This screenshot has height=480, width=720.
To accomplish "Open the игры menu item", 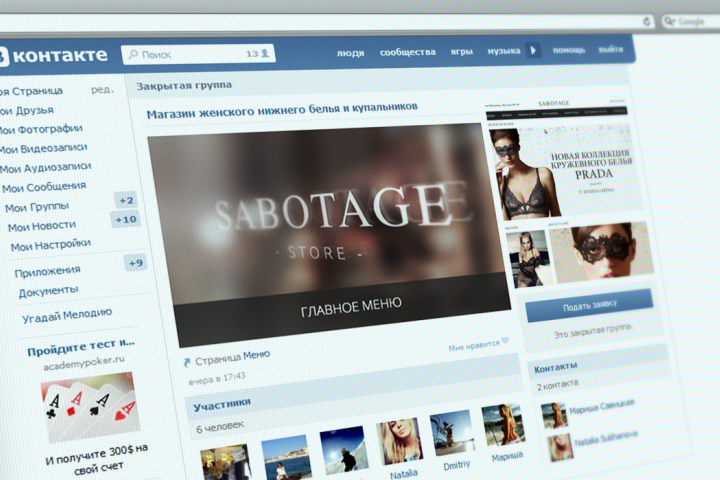I will 461,51.
